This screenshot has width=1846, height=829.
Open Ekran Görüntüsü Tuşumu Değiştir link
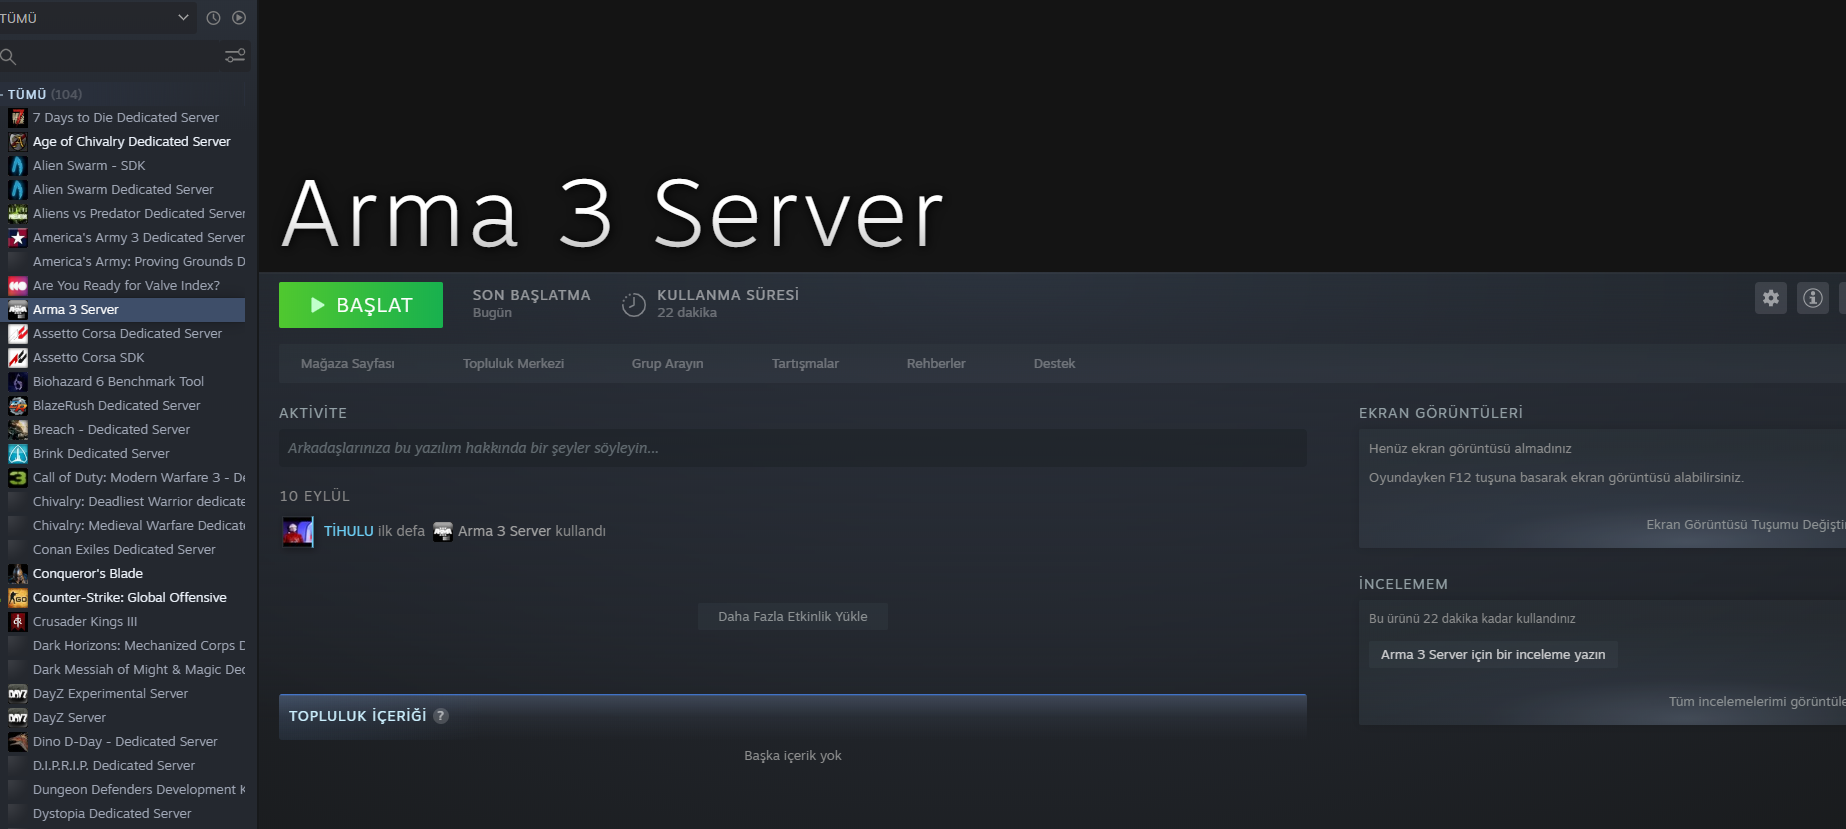pos(1745,525)
